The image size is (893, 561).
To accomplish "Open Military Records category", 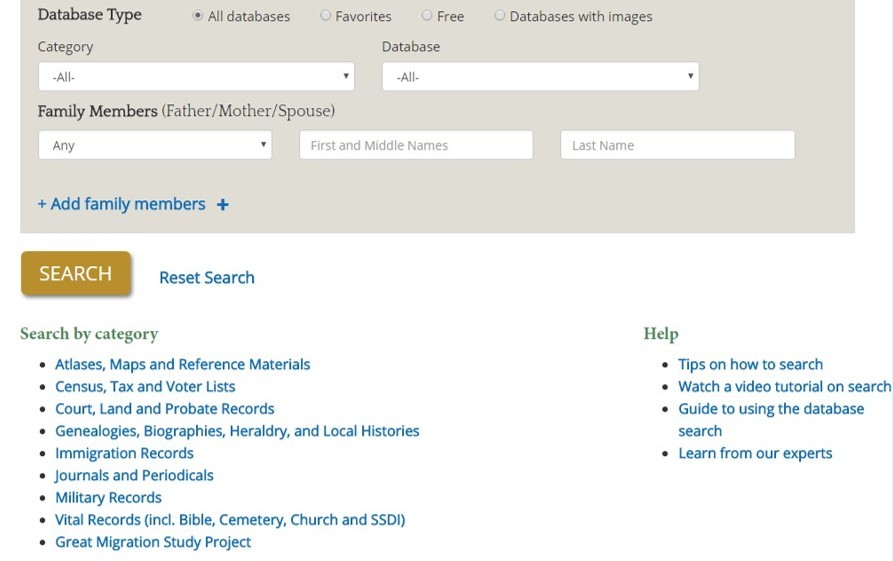I will [x=108, y=497].
